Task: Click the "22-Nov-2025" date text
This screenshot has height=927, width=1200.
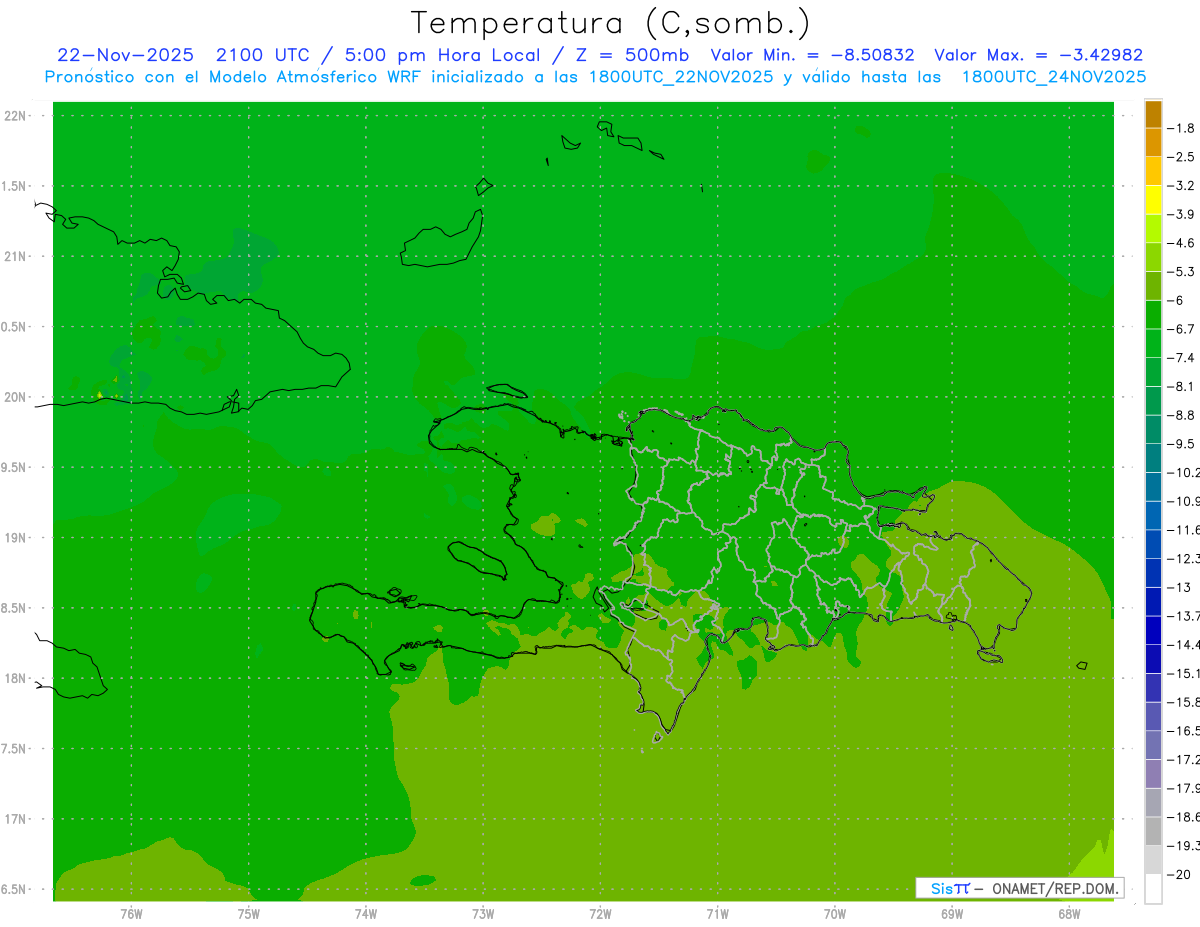Action: (125, 55)
